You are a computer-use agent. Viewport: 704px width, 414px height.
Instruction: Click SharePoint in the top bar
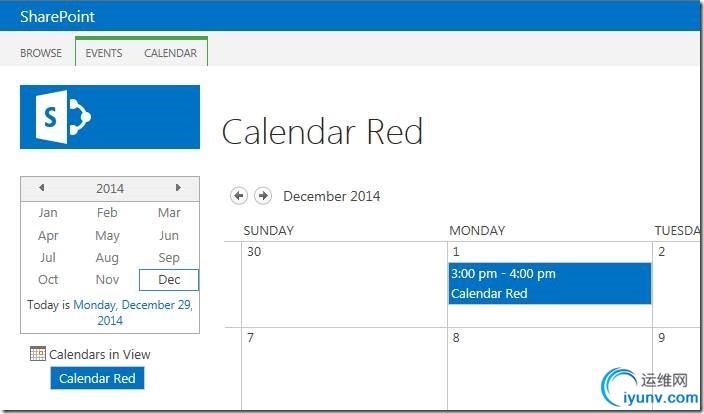[x=52, y=16]
